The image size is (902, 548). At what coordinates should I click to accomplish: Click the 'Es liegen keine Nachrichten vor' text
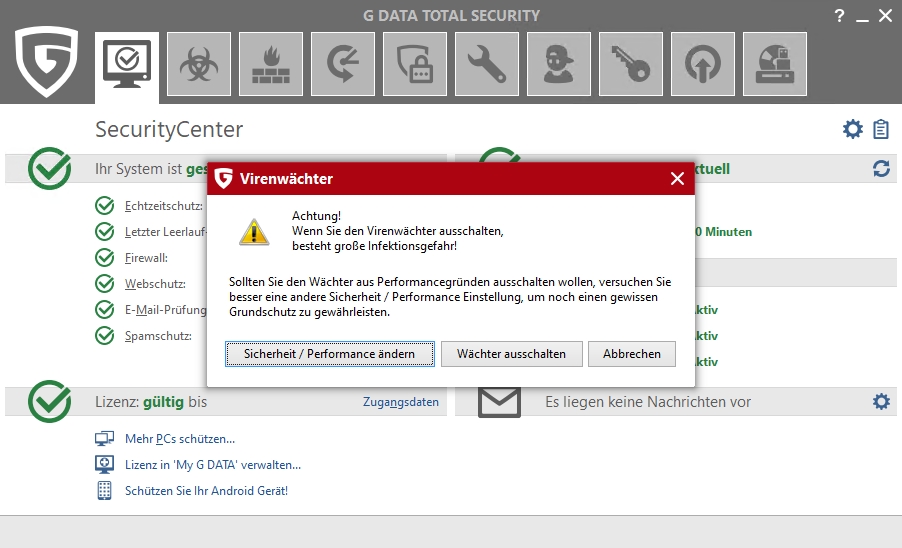tap(648, 402)
